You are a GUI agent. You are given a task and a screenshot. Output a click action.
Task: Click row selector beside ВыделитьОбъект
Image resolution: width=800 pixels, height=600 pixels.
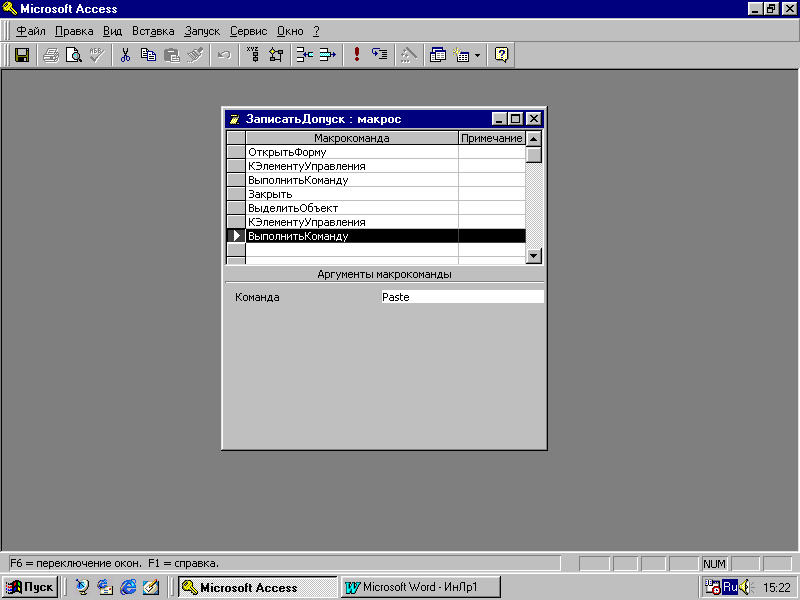[x=236, y=208]
